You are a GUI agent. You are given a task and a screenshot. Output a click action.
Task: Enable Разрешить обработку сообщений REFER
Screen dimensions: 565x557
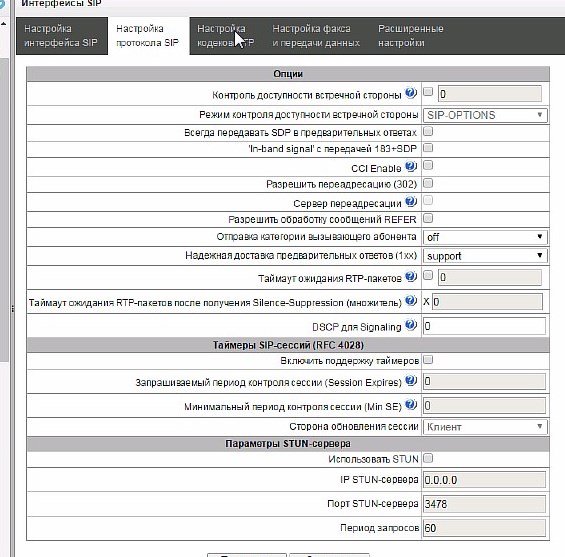pos(428,218)
